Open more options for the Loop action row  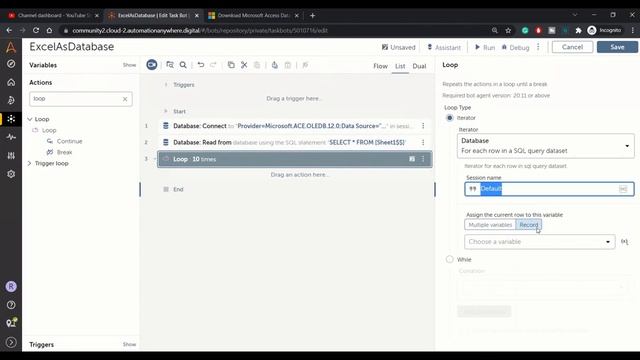423,159
